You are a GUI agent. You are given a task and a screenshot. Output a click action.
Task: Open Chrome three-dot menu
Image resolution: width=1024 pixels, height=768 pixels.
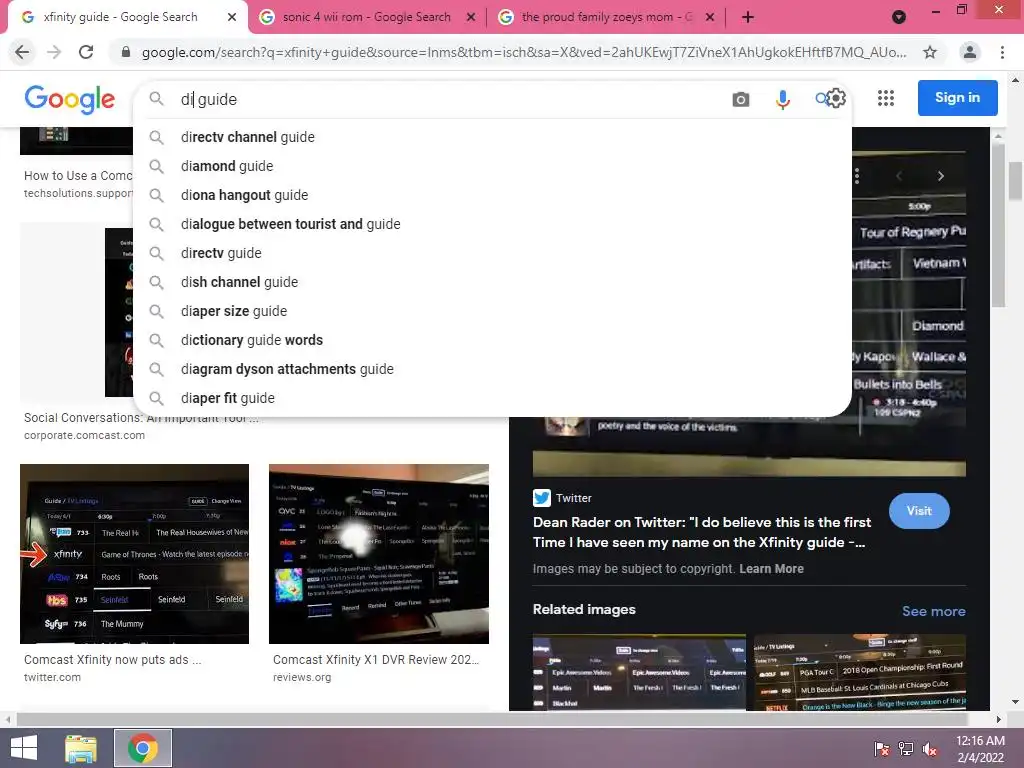point(1002,52)
